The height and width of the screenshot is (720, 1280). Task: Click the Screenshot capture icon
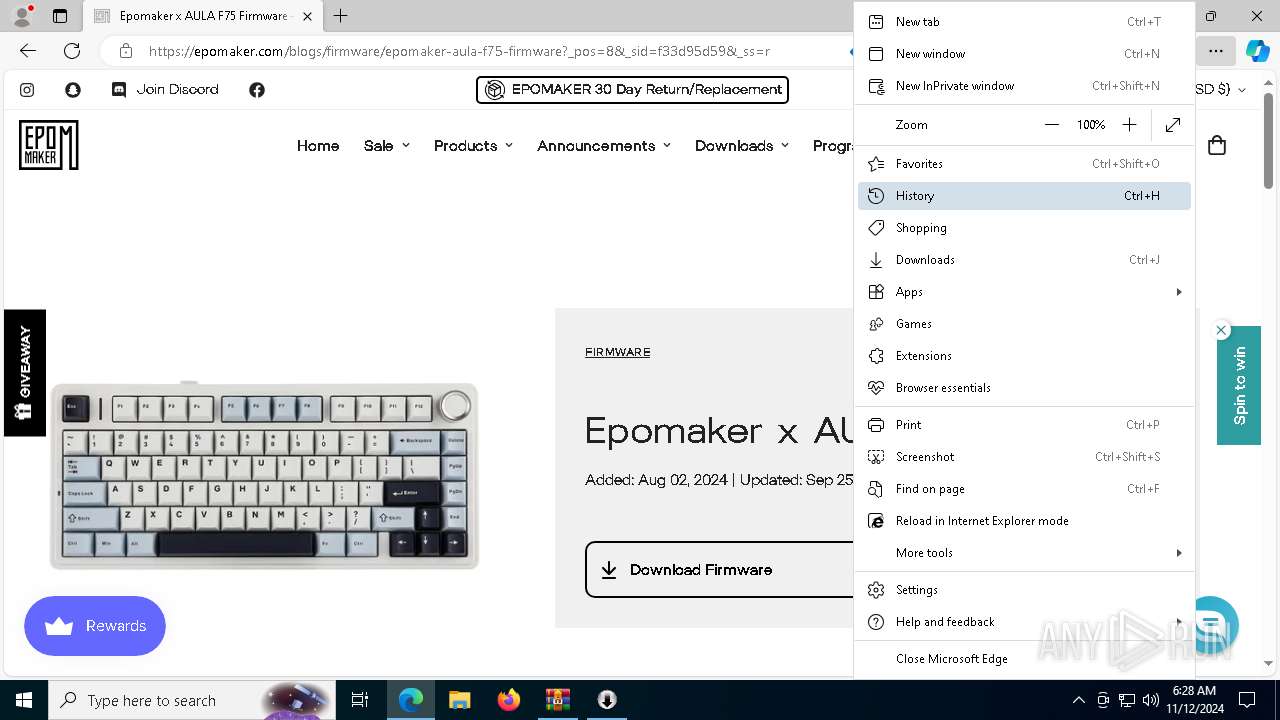[876, 457]
